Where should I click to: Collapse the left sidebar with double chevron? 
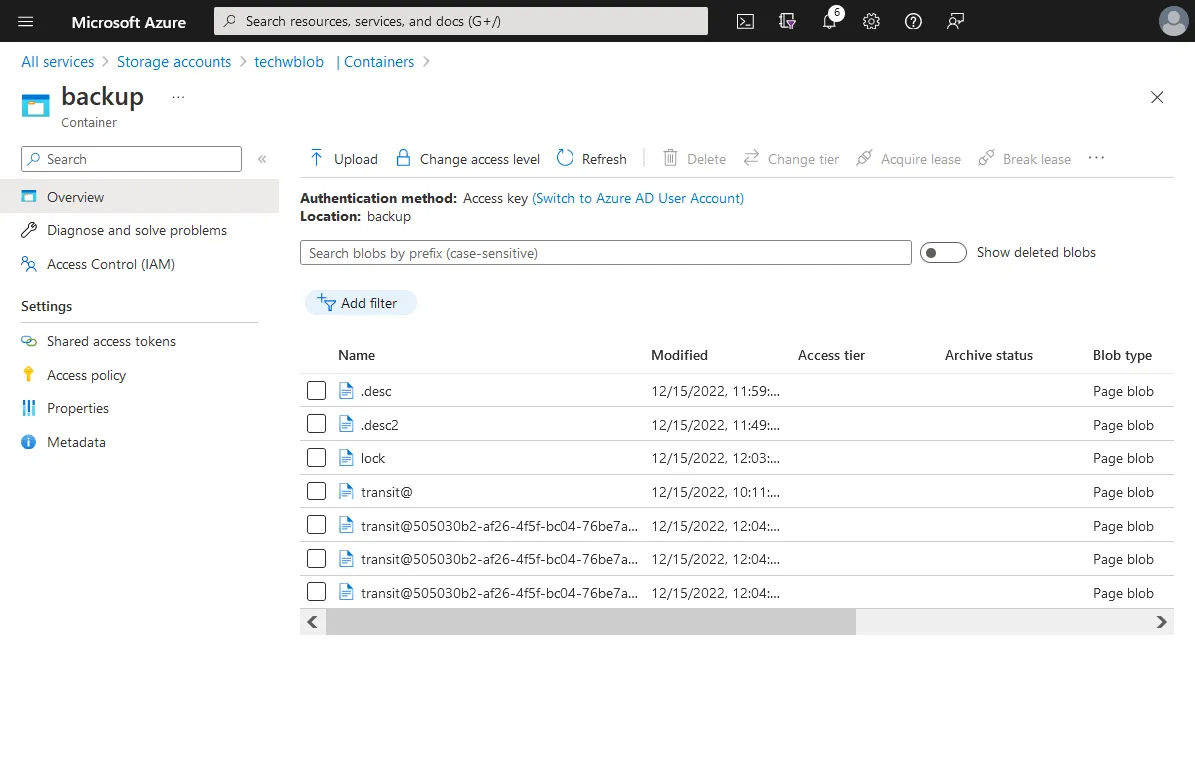point(262,159)
